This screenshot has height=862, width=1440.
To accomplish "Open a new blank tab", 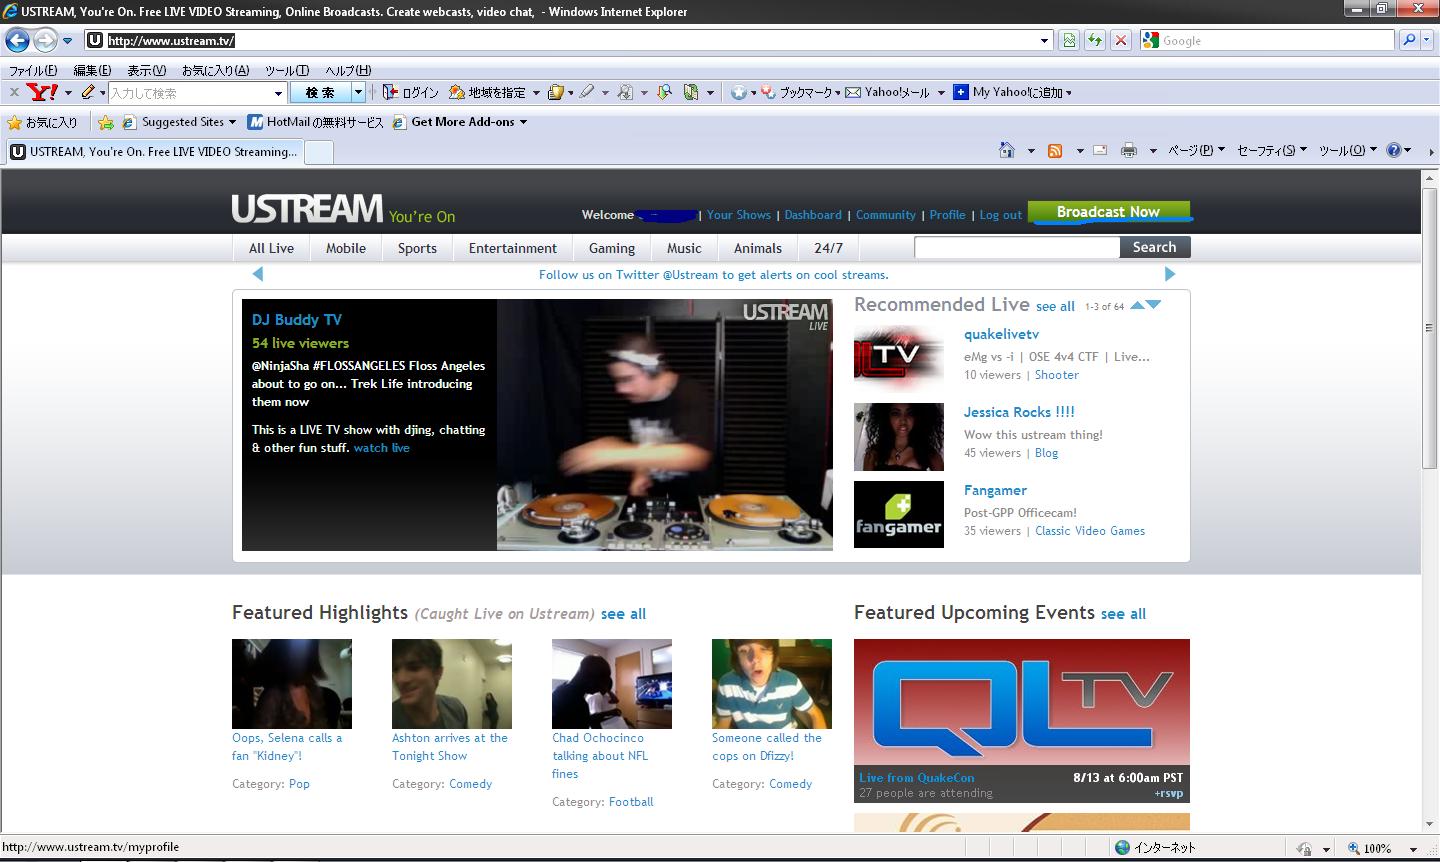I will click(x=318, y=152).
